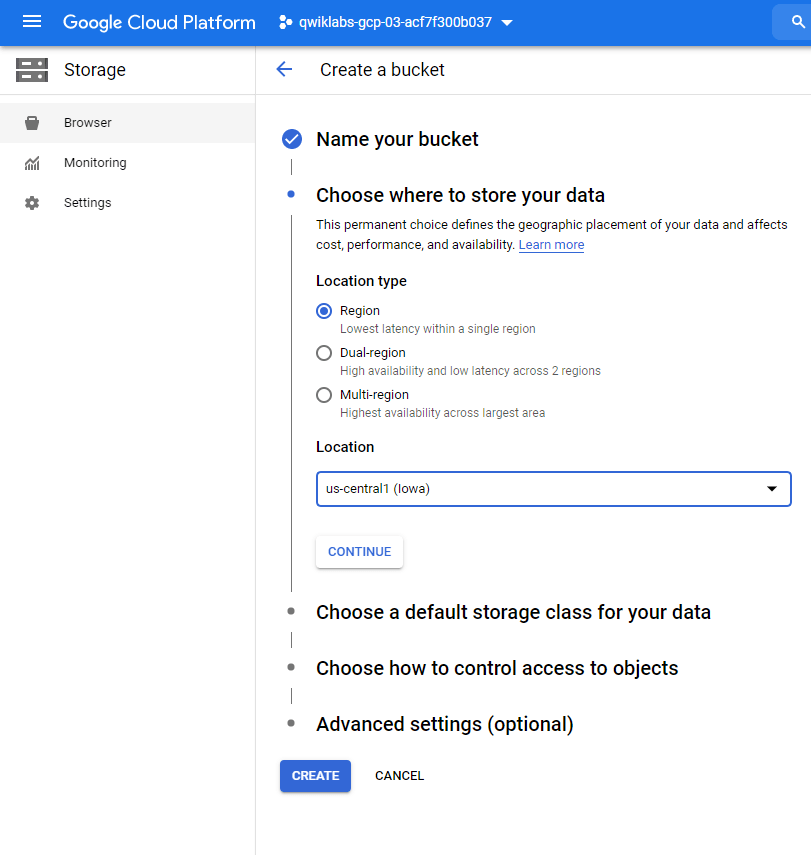The height and width of the screenshot is (855, 811).
Task: Click the back arrow to leave bucket creation
Action: (x=284, y=69)
